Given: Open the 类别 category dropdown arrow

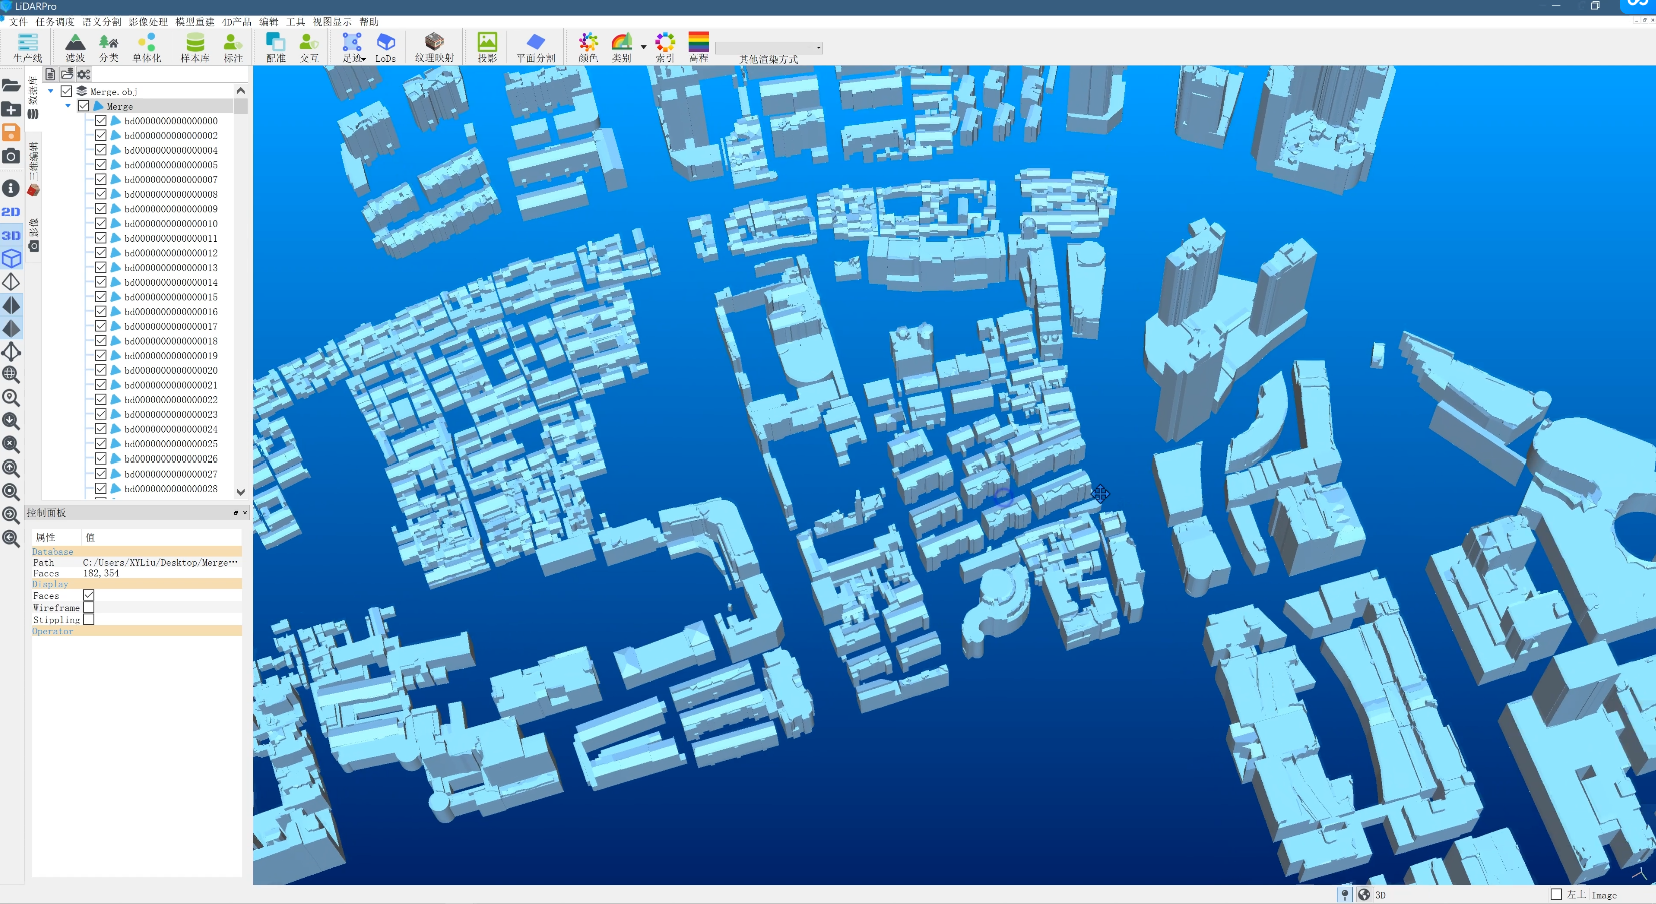Looking at the screenshot, I should point(643,47).
